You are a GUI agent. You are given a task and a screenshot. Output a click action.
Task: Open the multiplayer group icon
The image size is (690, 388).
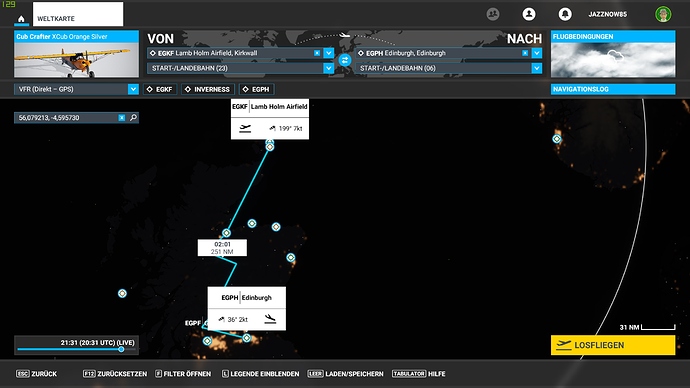493,14
